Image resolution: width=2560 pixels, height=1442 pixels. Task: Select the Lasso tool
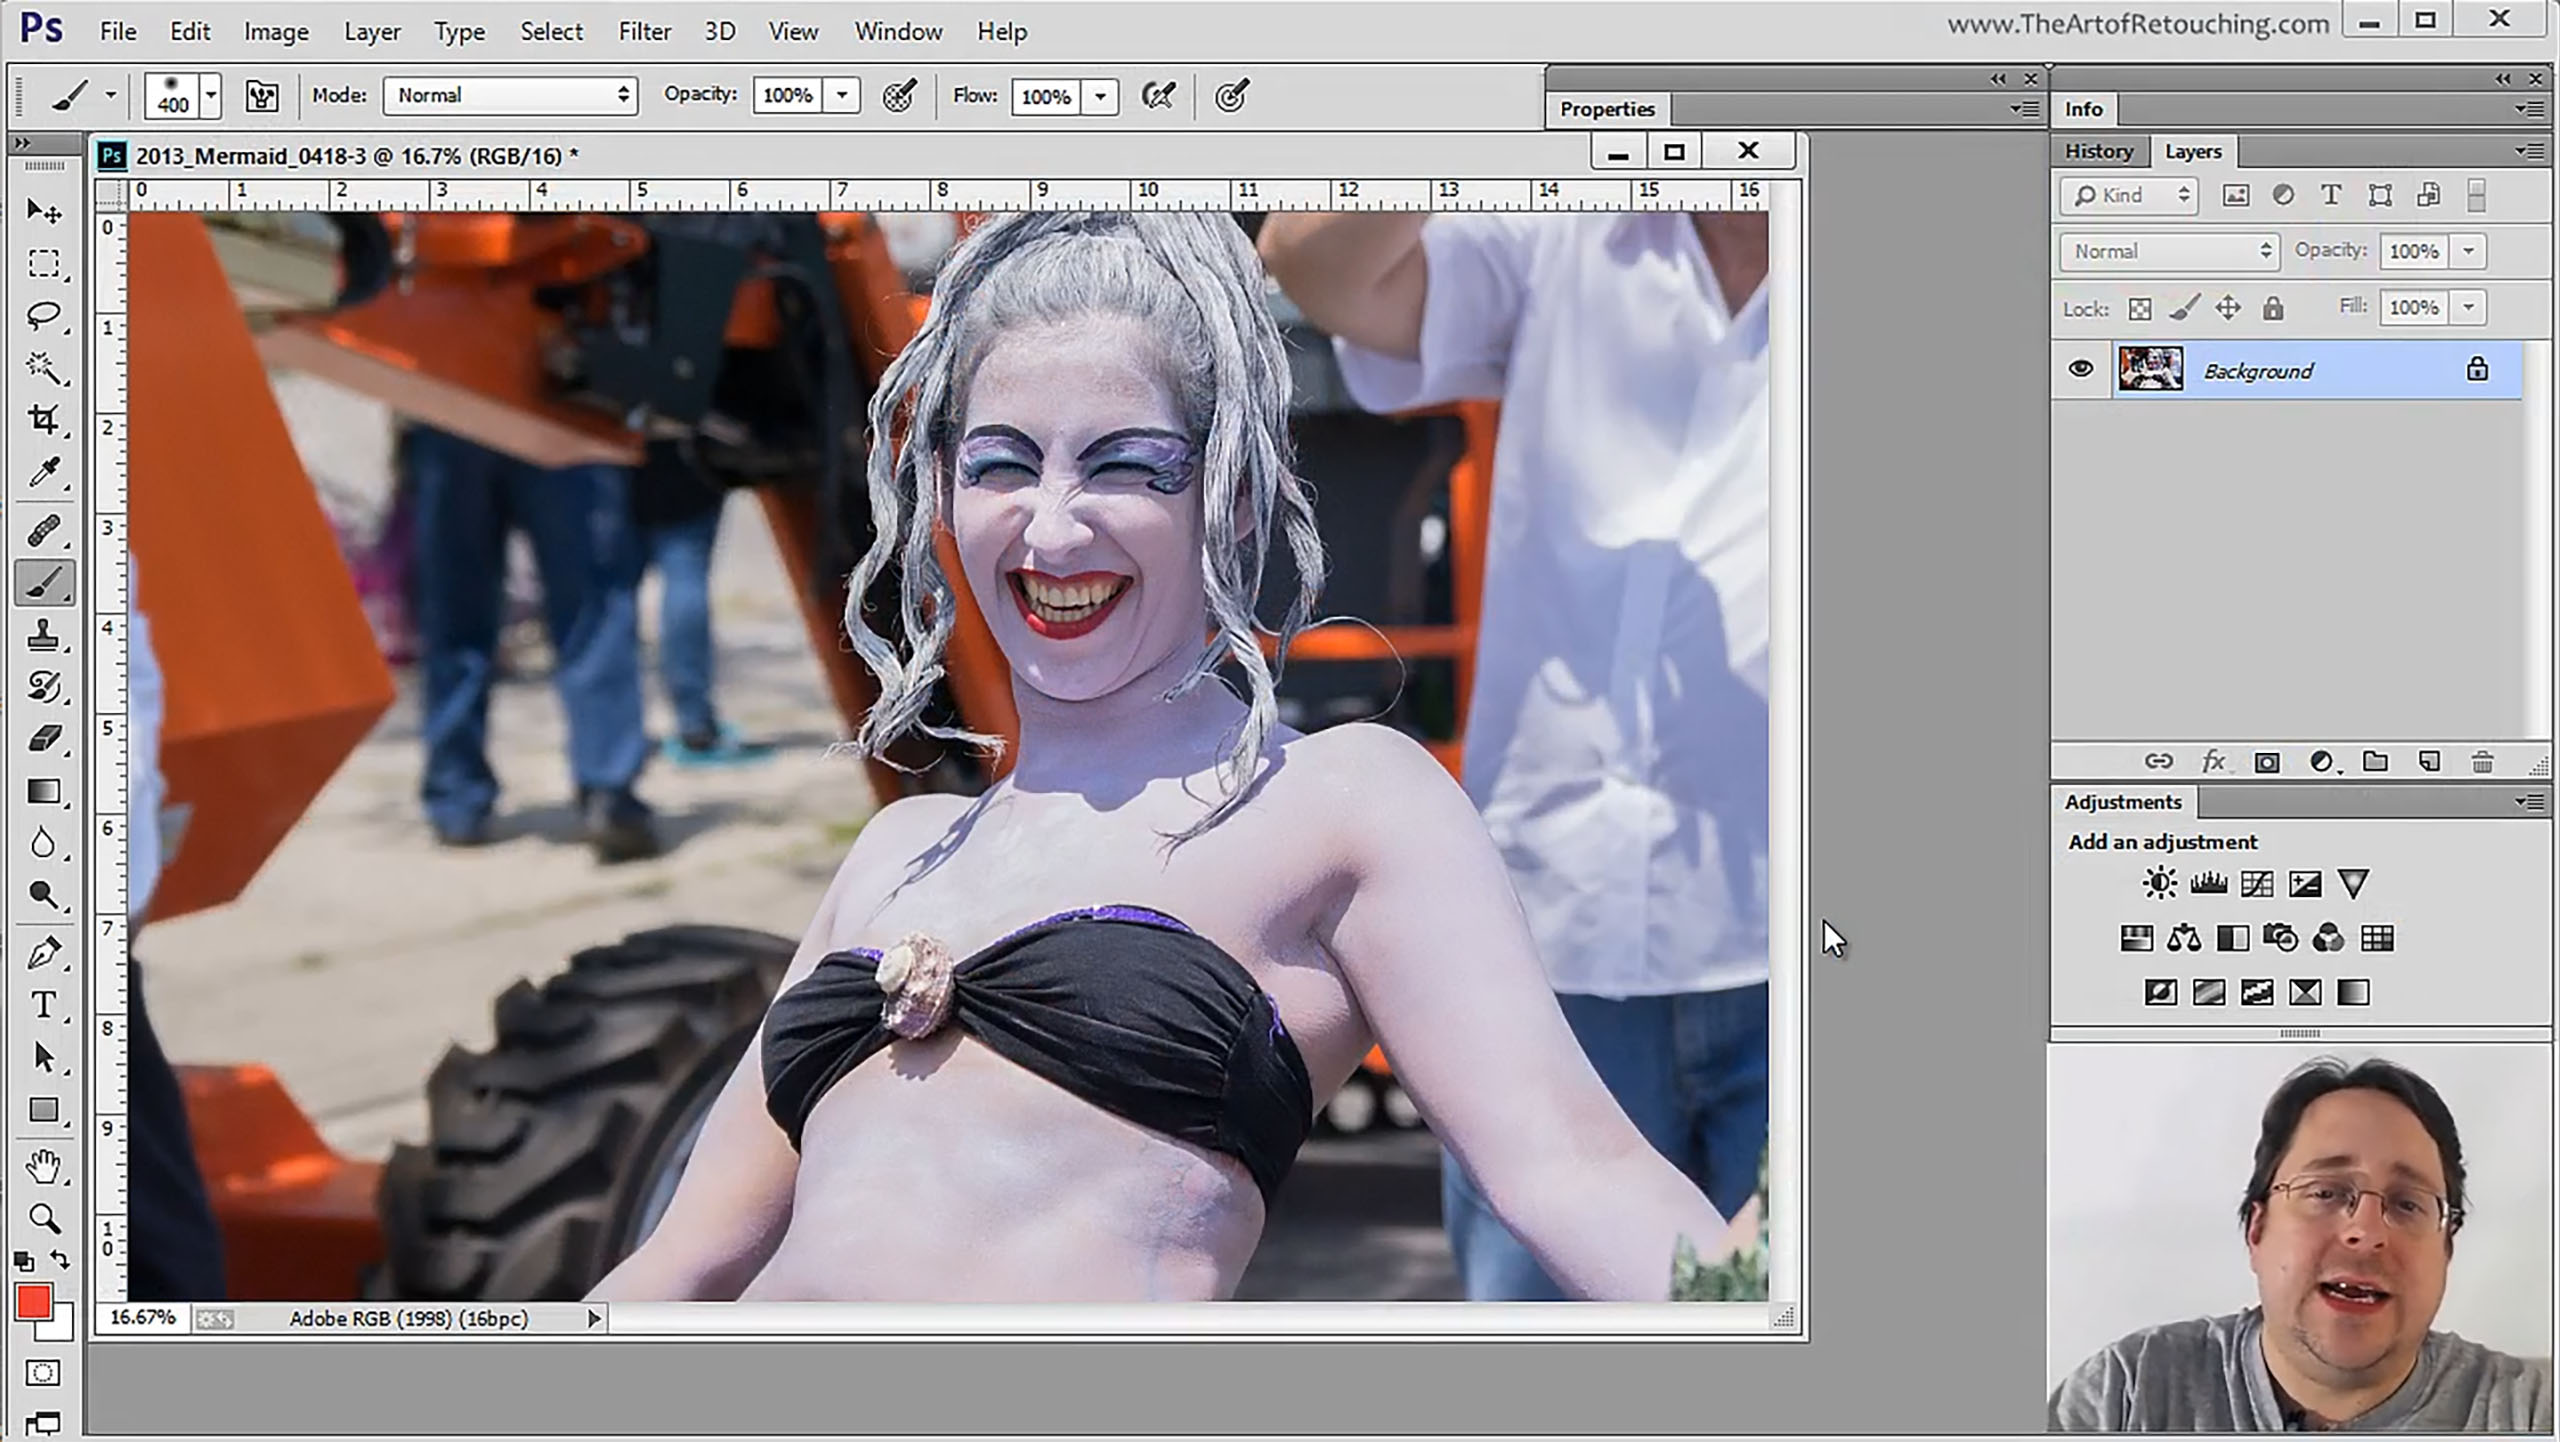pyautogui.click(x=43, y=315)
